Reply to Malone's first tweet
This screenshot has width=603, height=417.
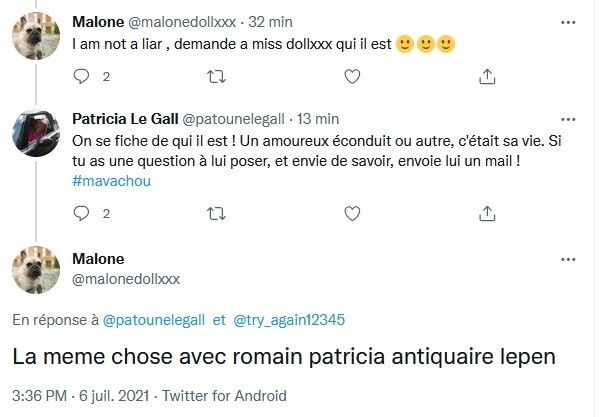click(x=81, y=76)
